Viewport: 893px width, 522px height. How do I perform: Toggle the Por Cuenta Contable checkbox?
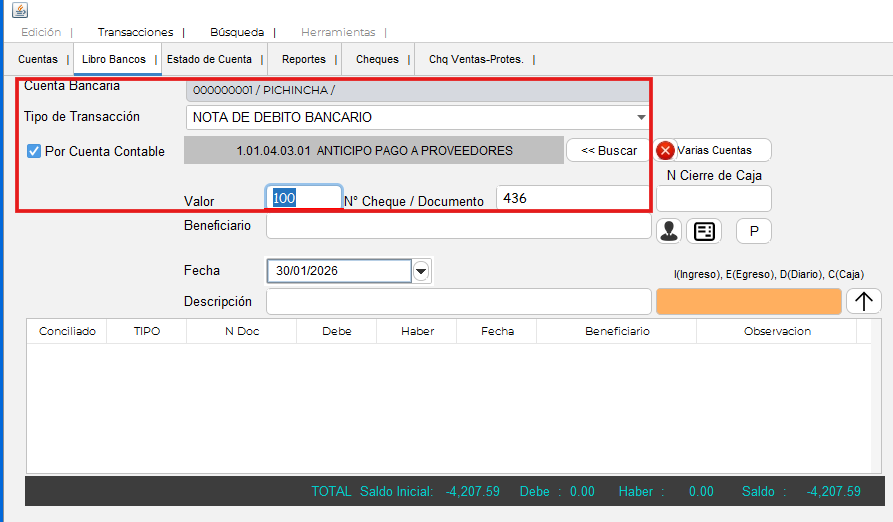coord(34,151)
